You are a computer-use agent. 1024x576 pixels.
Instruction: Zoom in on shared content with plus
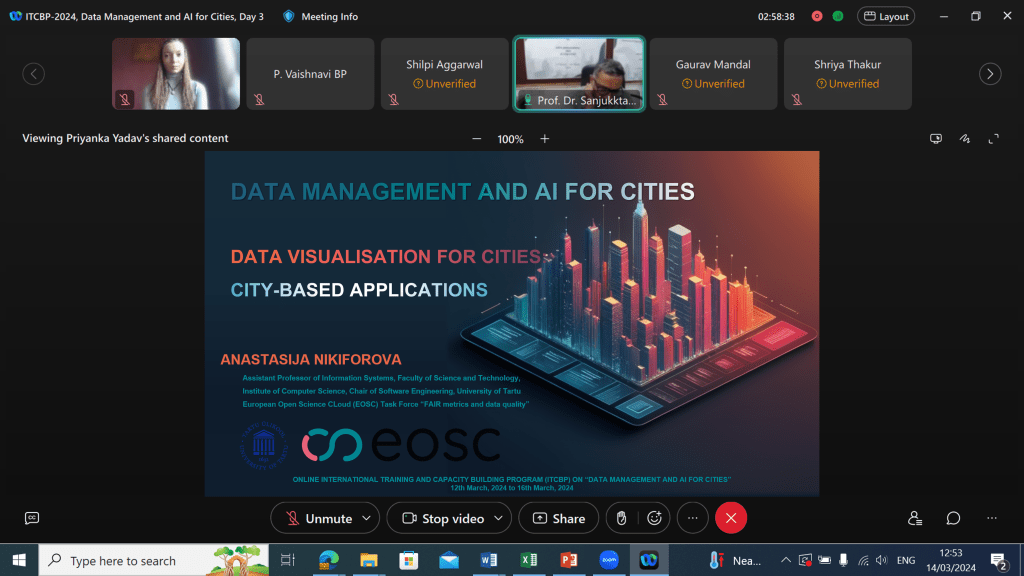point(545,139)
